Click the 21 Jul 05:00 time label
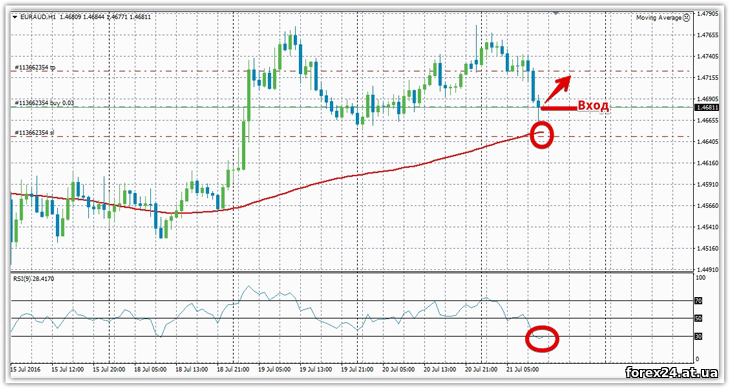Screen dimensions: 729x388 pyautogui.click(x=523, y=369)
